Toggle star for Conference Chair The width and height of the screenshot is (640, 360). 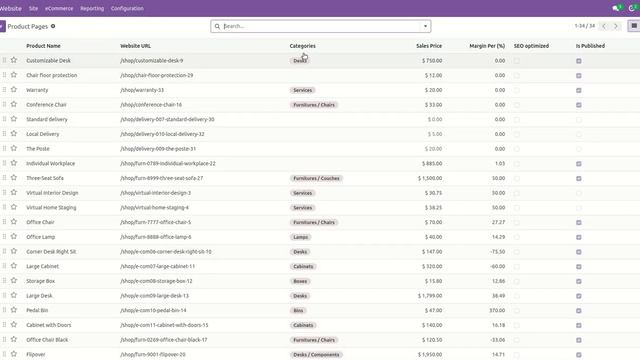[14, 104]
